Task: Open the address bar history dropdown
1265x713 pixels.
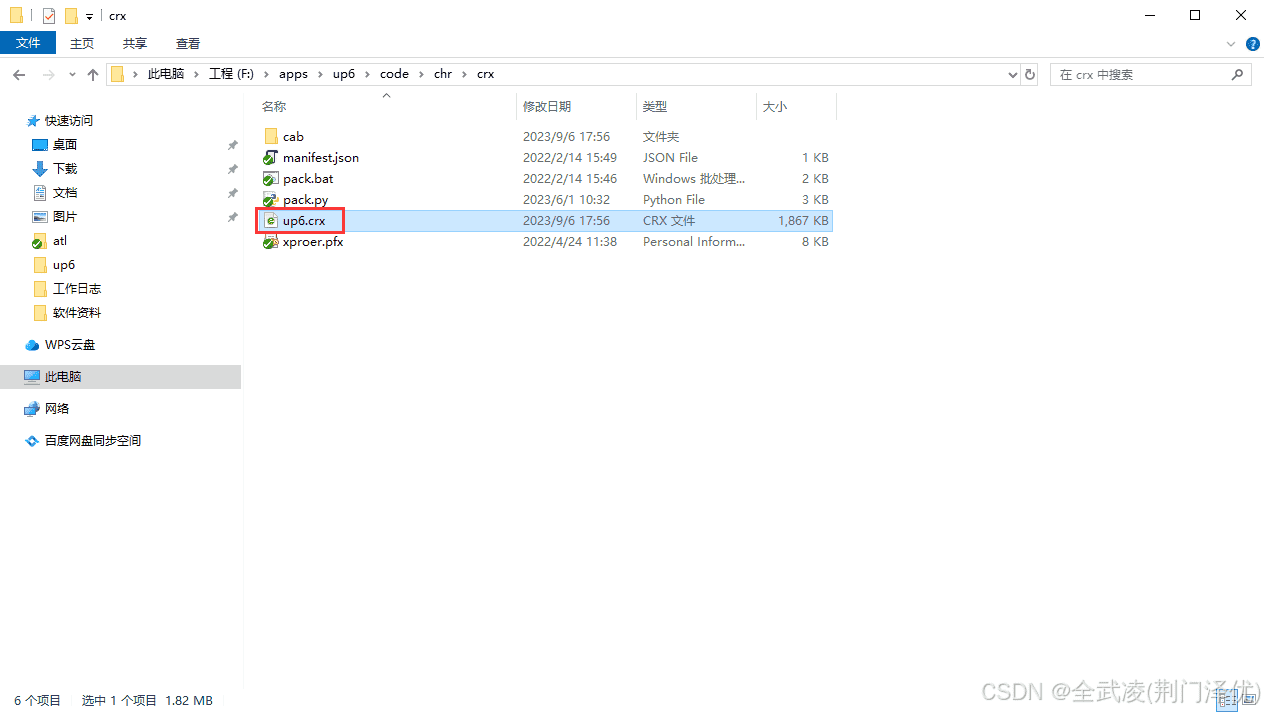Action: coord(1012,75)
